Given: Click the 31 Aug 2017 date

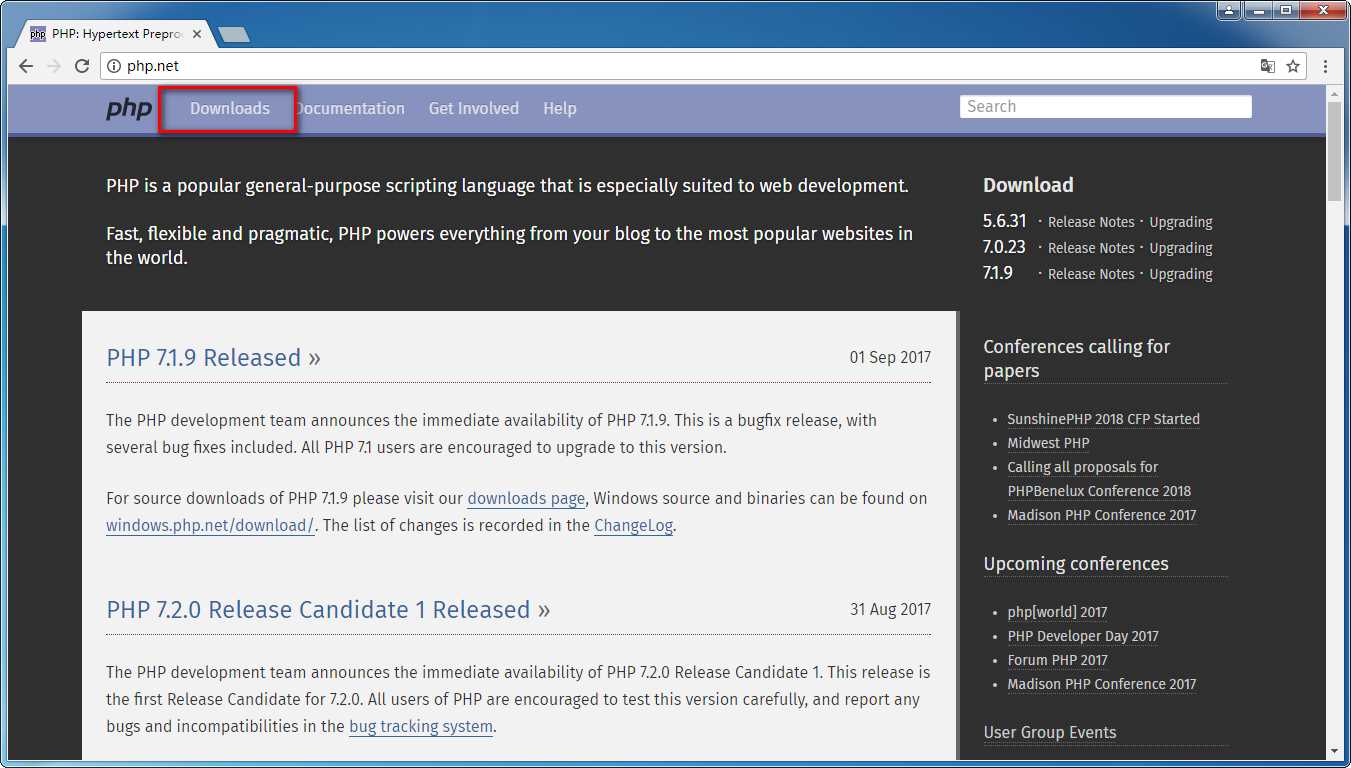Looking at the screenshot, I should (890, 609).
